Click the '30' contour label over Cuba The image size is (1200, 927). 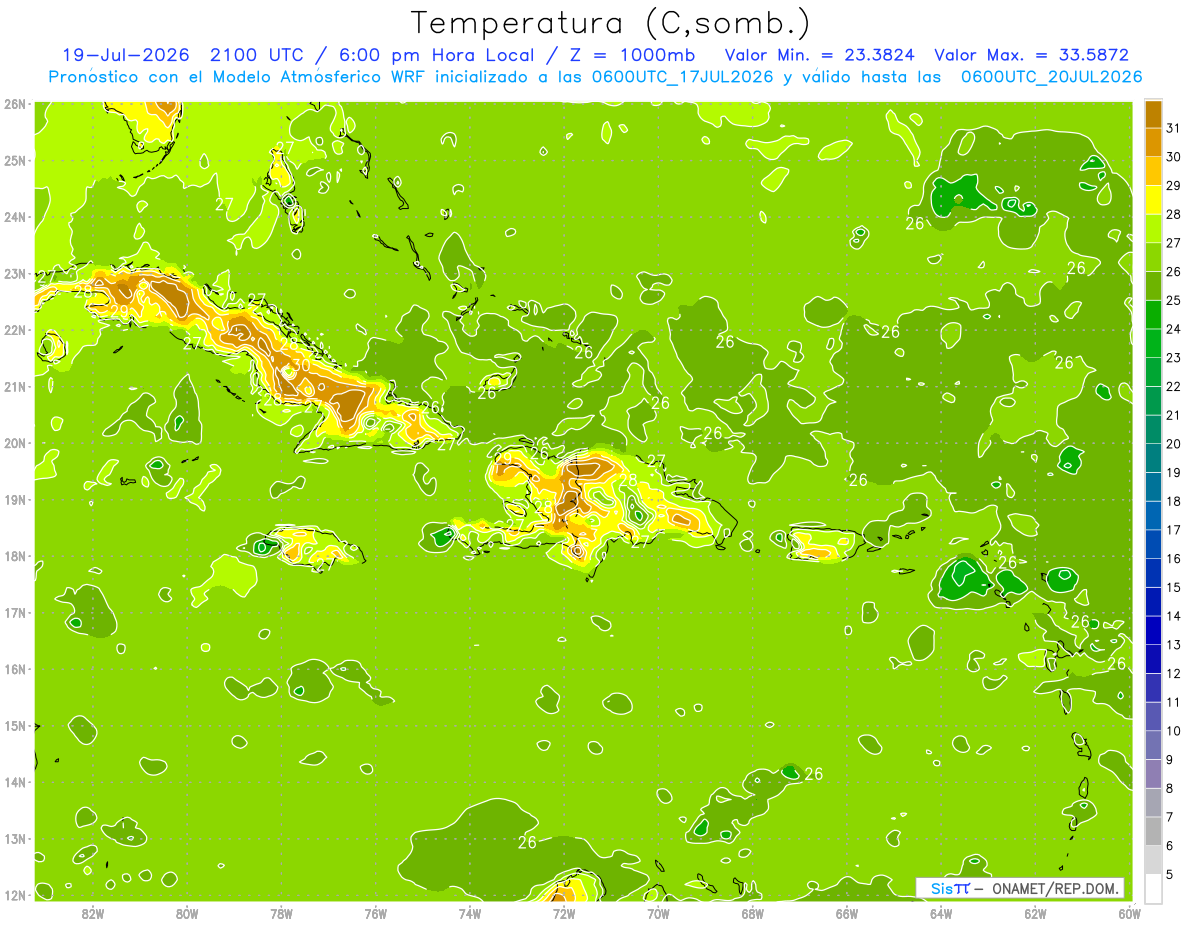(299, 366)
